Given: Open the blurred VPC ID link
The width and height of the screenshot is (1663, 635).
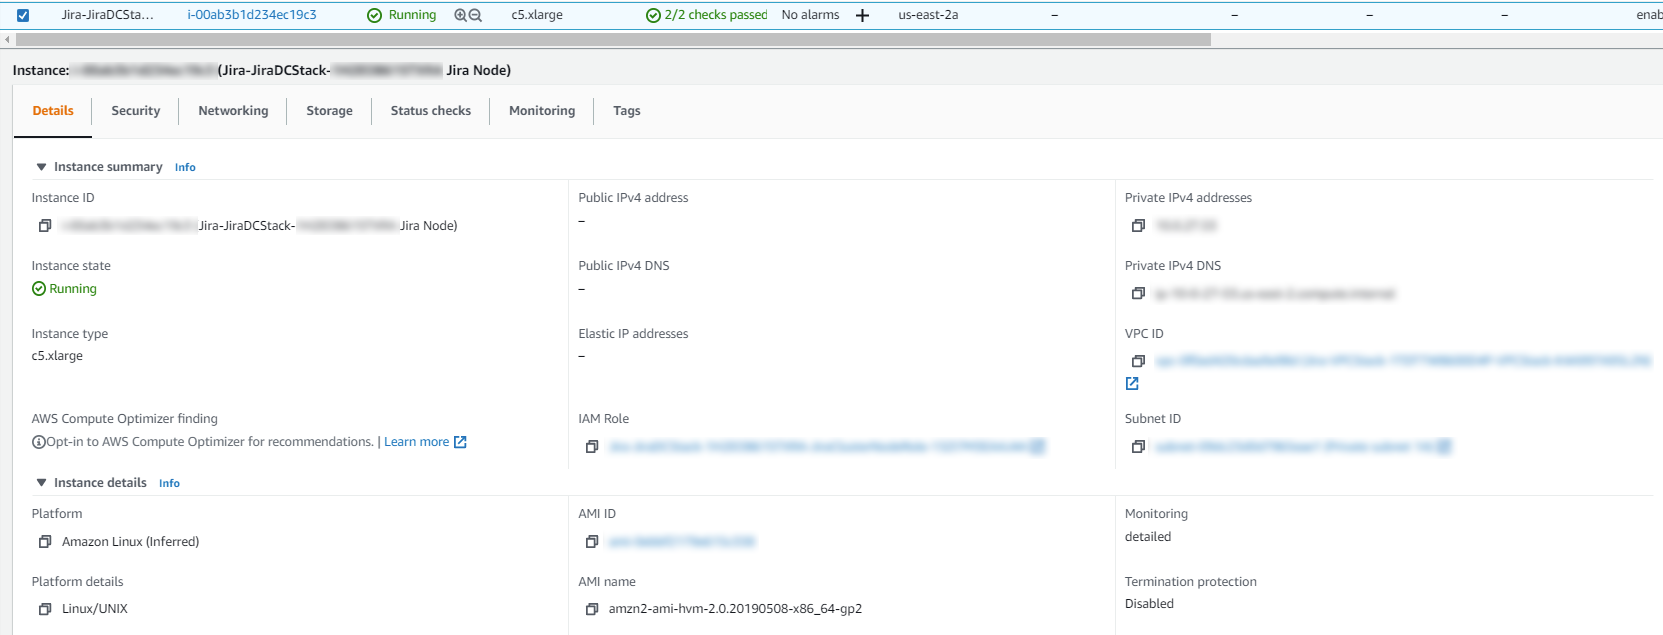Looking at the screenshot, I should [x=1402, y=361].
